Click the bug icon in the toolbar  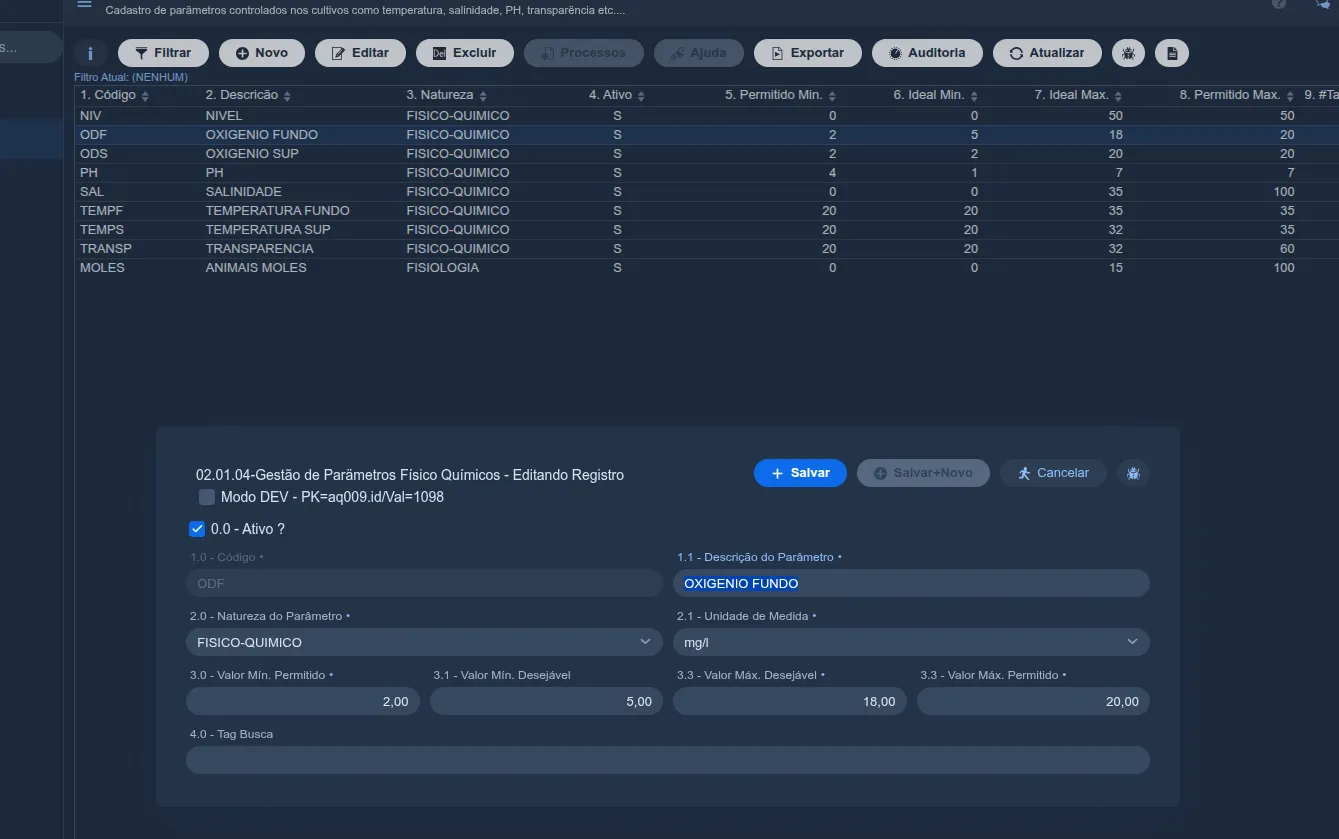(x=1128, y=53)
